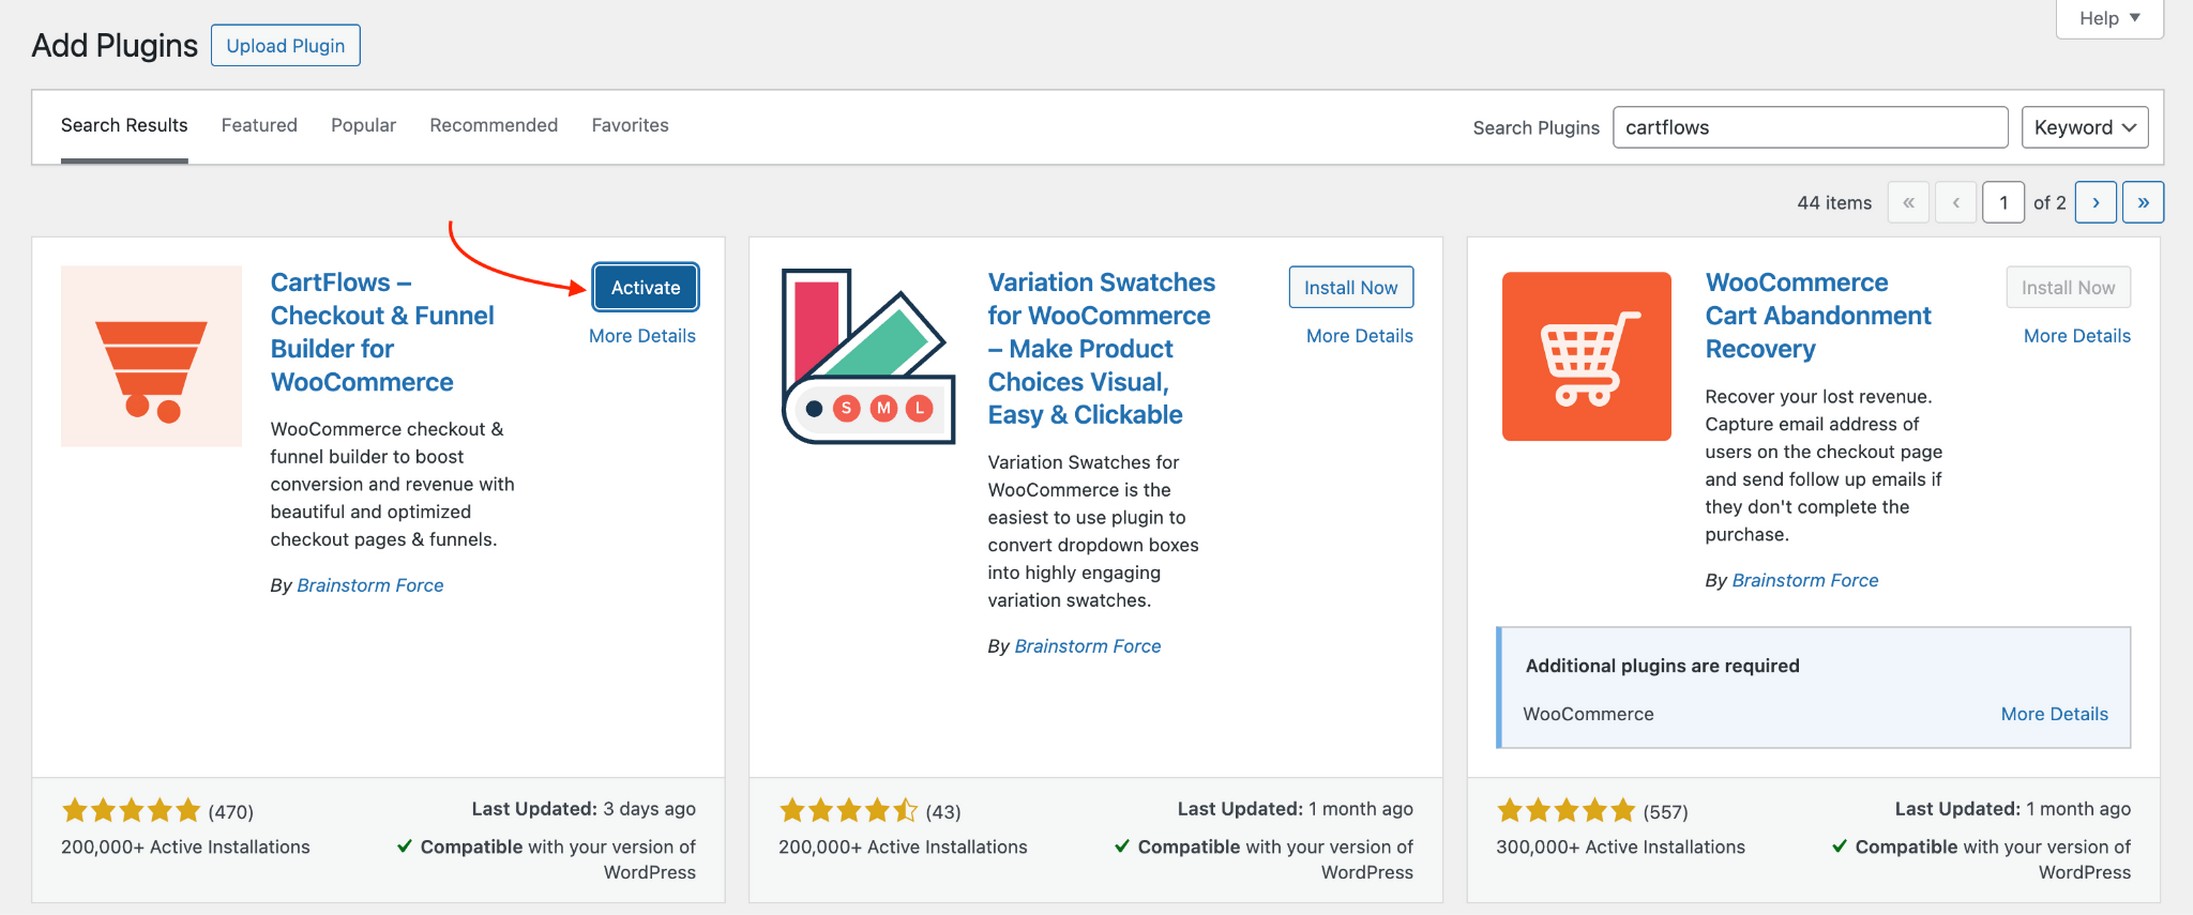The height and width of the screenshot is (915, 2193).
Task: Open More Details for Variation Swatches
Action: 1359,336
